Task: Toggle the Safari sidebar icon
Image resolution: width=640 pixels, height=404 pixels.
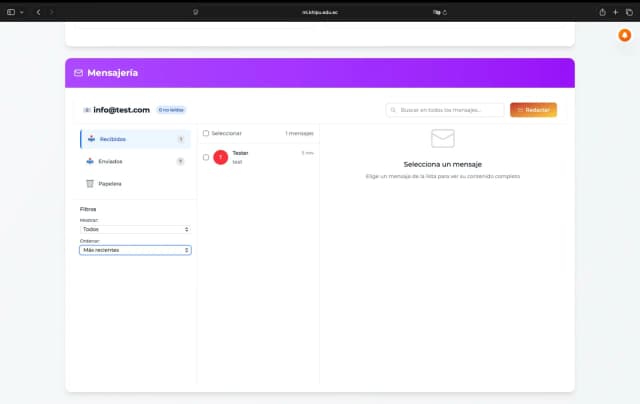Action: point(9,12)
